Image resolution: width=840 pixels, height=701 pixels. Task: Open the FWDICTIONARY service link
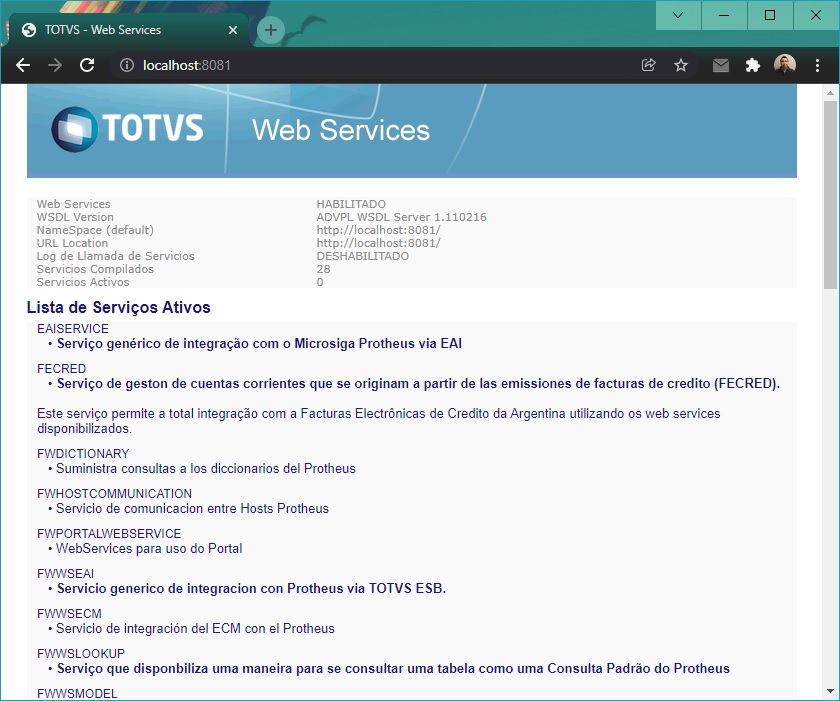pos(83,454)
